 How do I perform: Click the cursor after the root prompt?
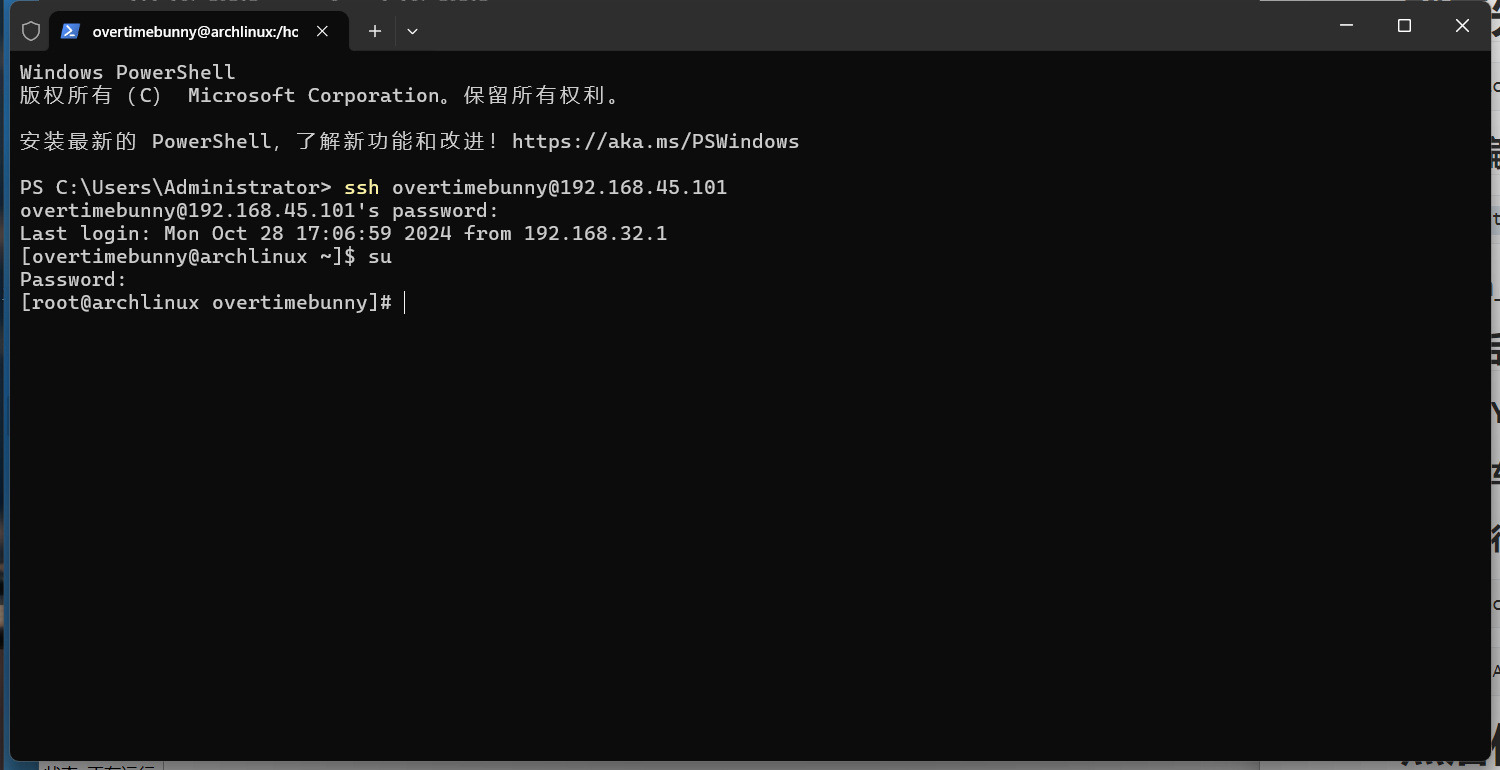(x=405, y=303)
